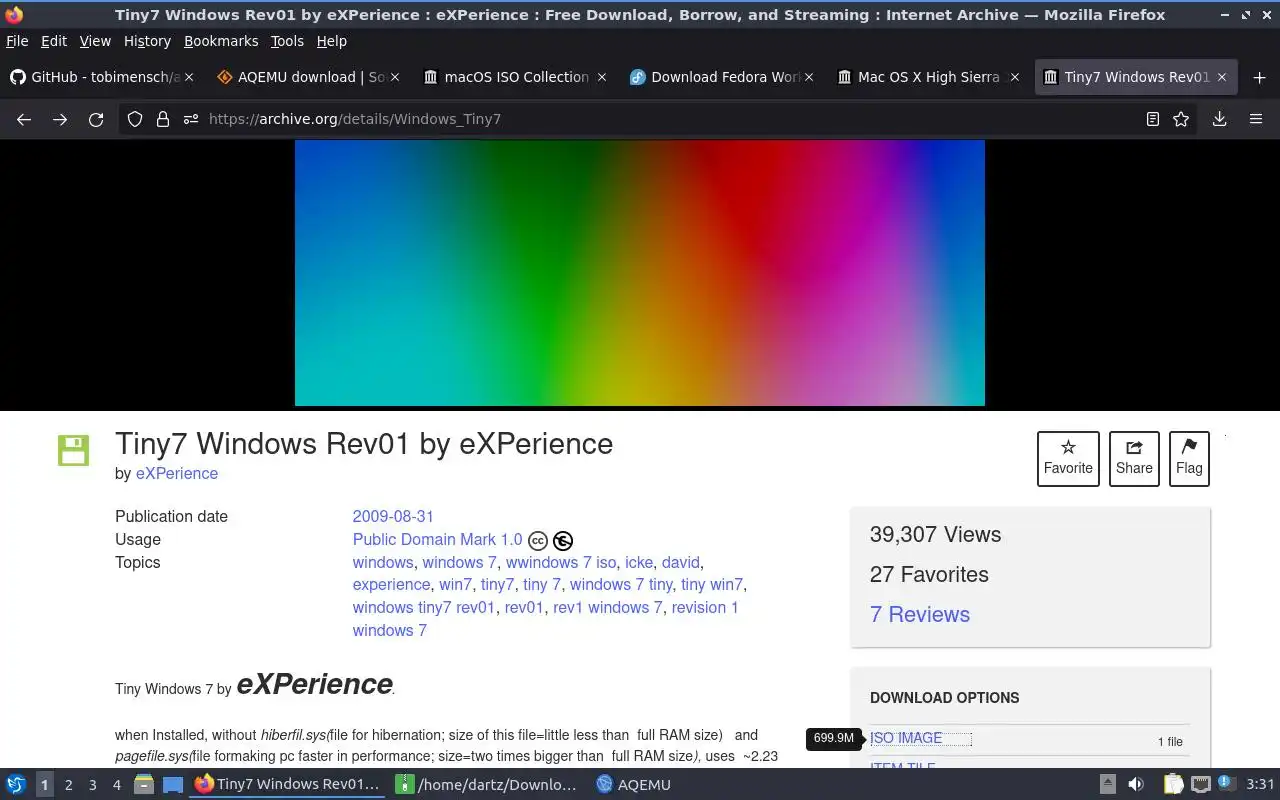
Task: Go back one page
Action: pyautogui.click(x=24, y=119)
